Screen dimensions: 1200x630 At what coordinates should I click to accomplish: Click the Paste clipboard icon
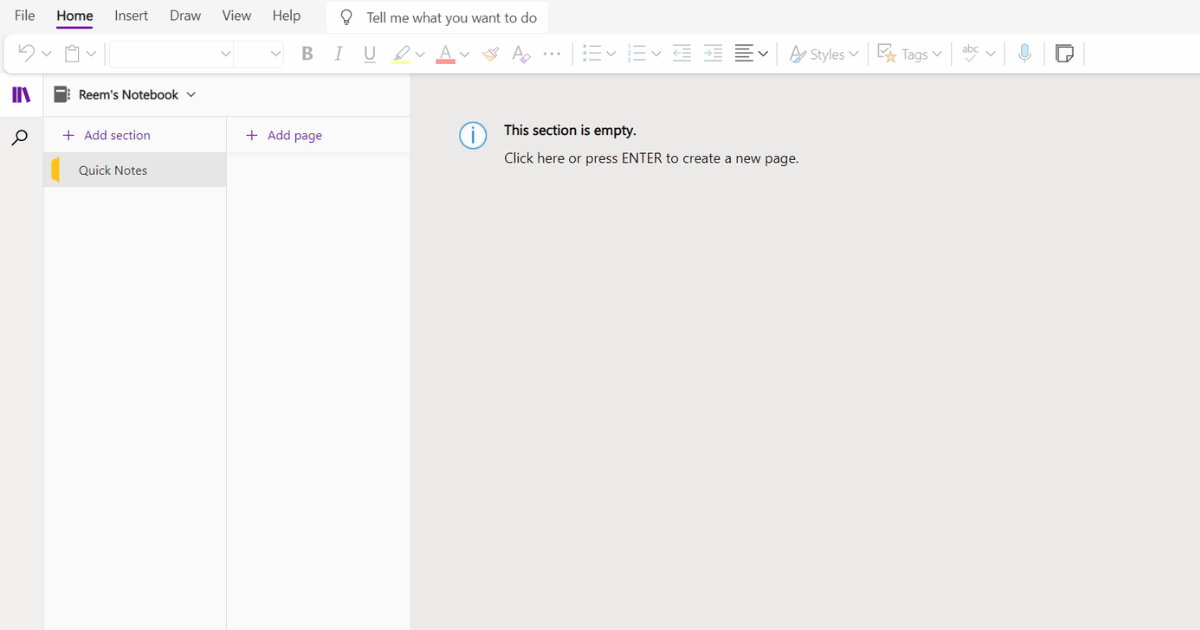pyautogui.click(x=72, y=53)
